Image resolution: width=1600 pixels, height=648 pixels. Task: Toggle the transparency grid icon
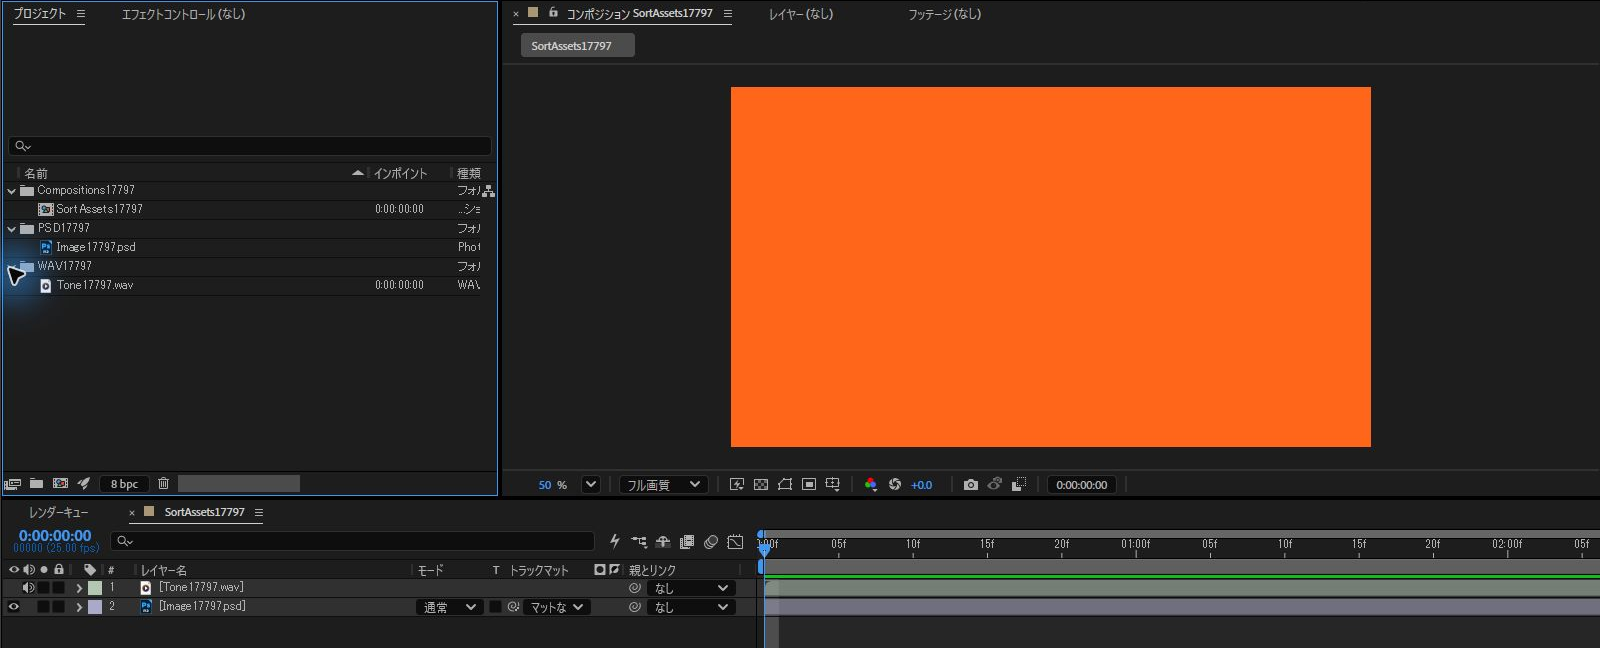[x=761, y=485]
